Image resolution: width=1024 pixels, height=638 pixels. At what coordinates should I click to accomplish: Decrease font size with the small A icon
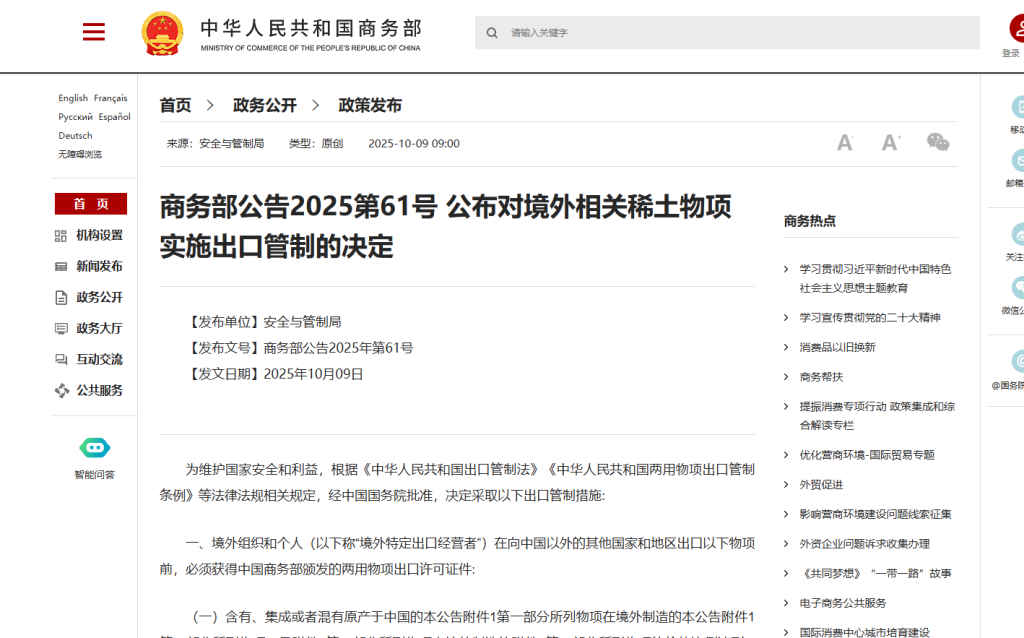click(845, 143)
